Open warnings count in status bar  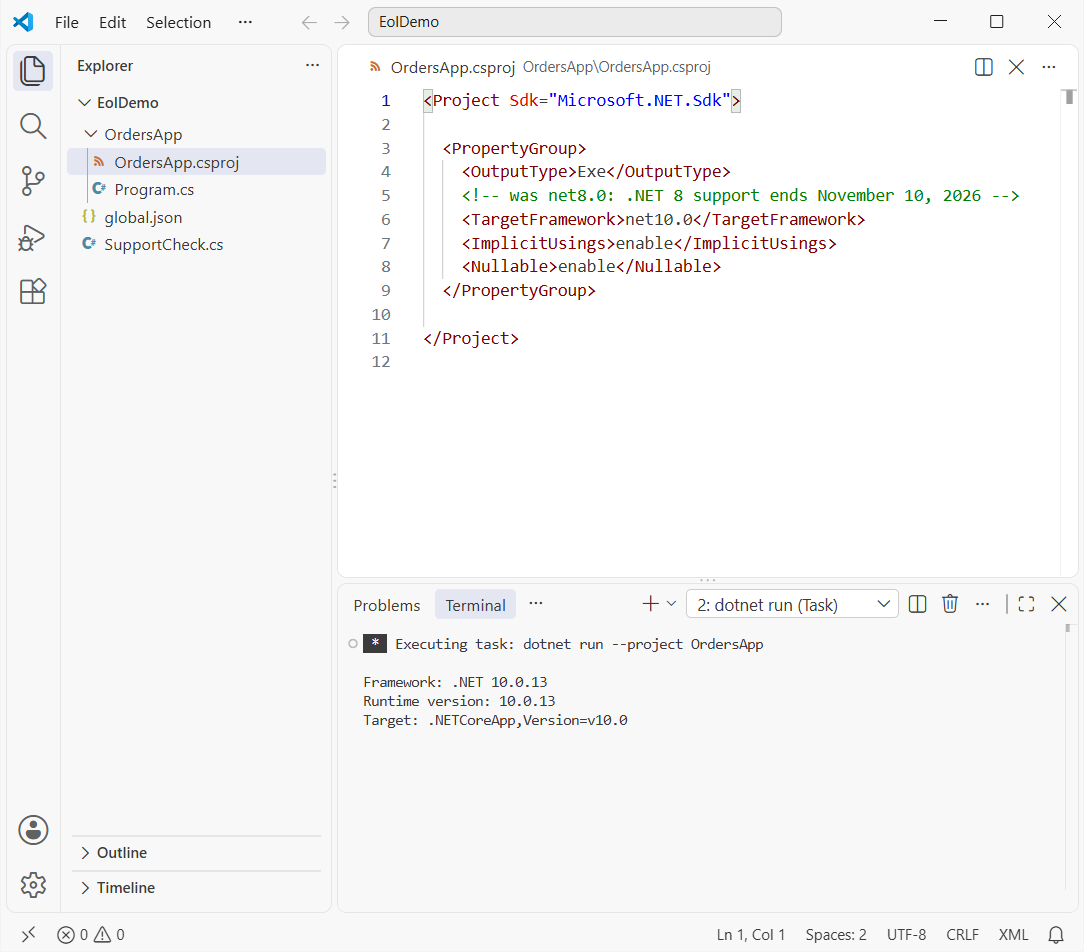point(109,935)
